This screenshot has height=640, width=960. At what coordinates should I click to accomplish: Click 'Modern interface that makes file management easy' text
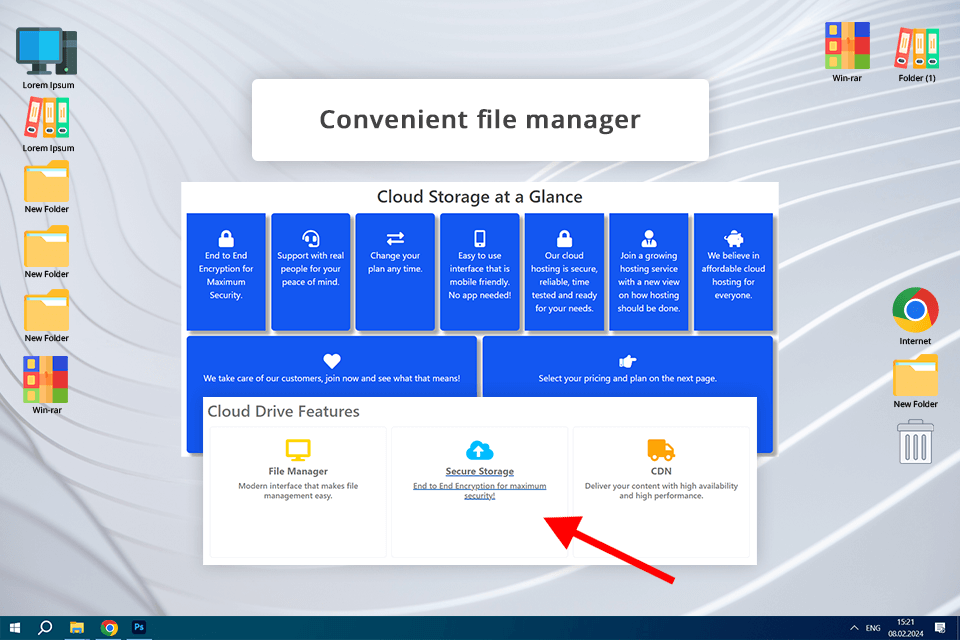tap(298, 491)
